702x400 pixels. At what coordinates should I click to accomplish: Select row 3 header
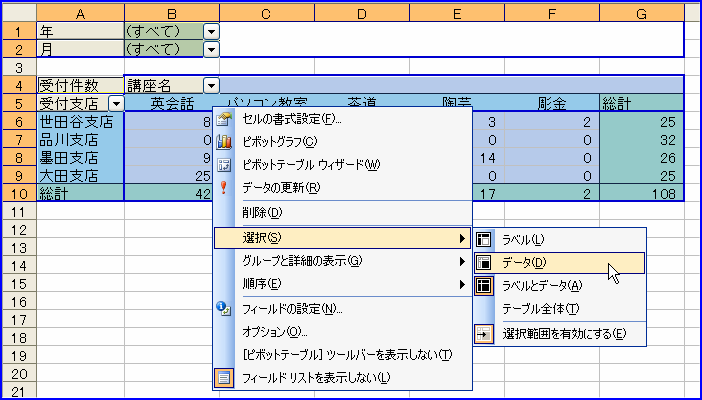[x=19, y=67]
